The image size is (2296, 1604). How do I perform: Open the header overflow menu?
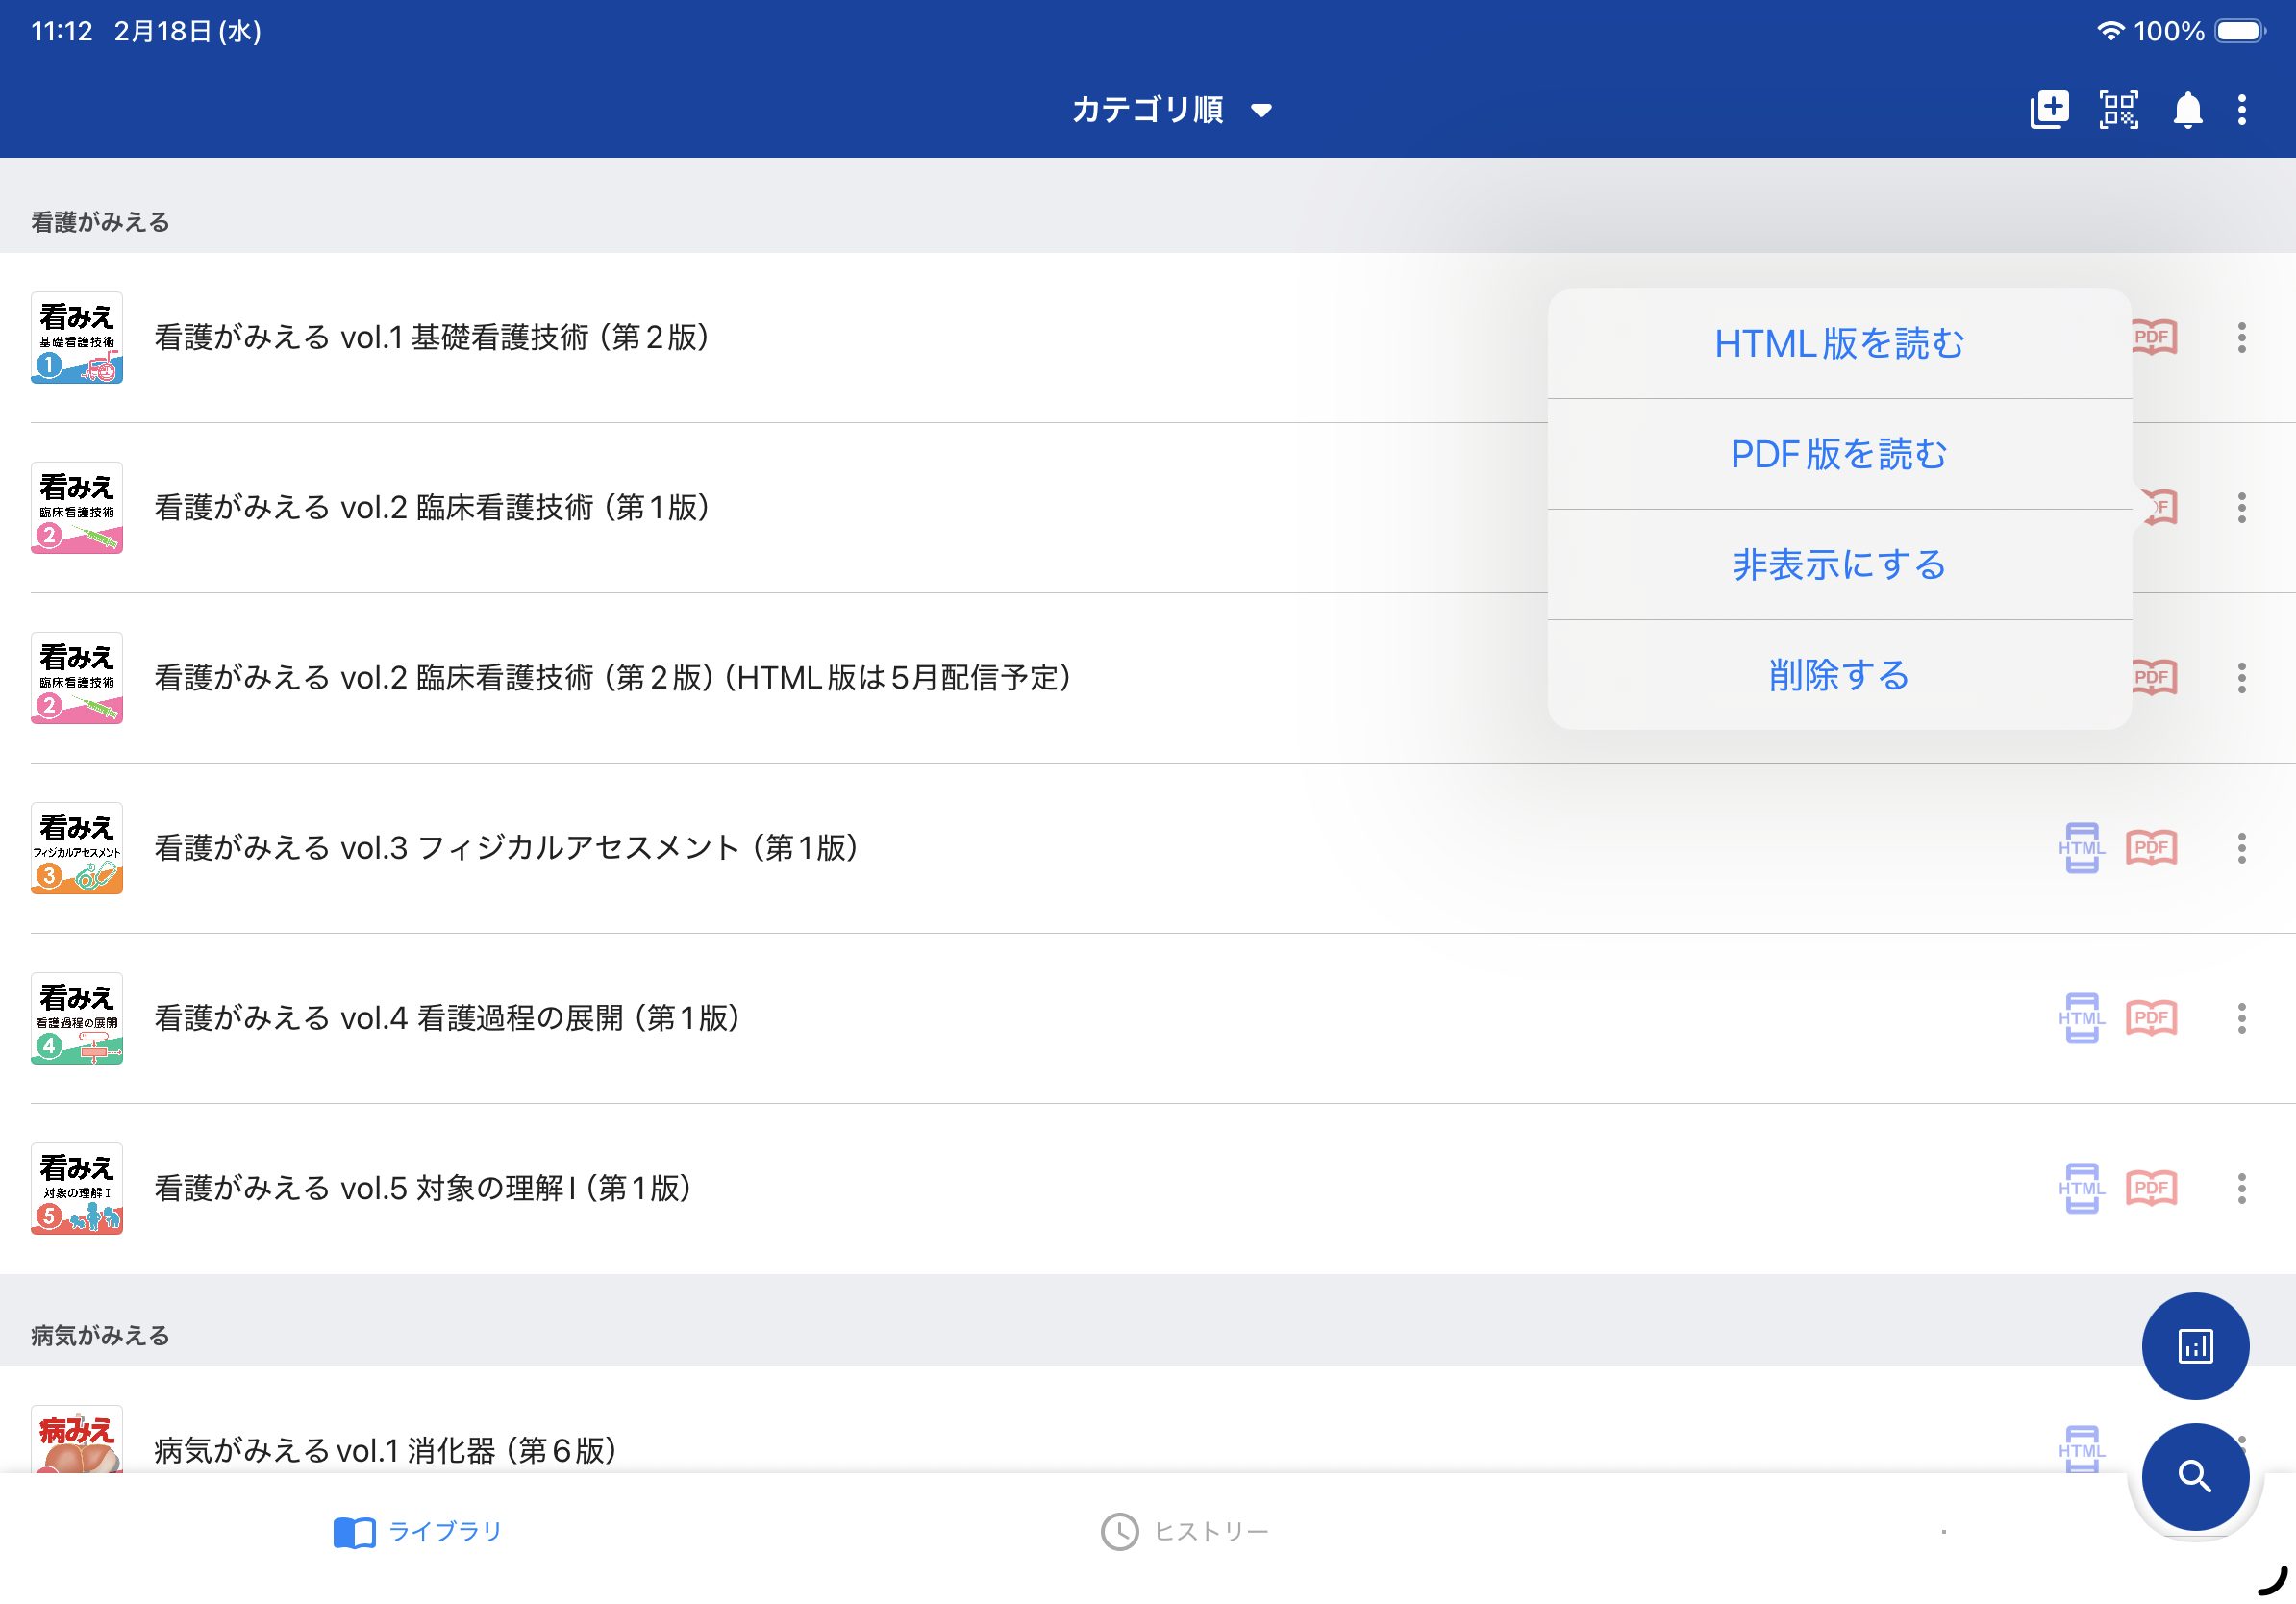pos(2242,109)
